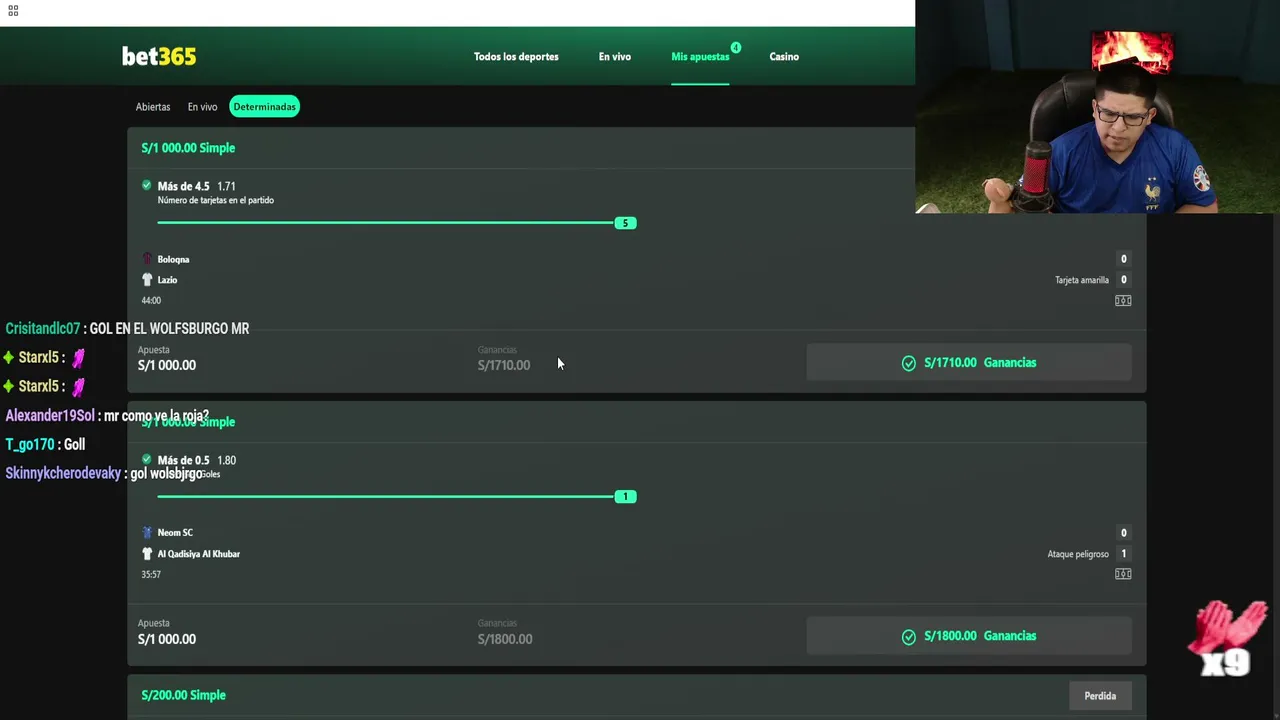Click the first S/1 000.00 Simple bet header
Image resolution: width=1280 pixels, height=720 pixels.
click(x=188, y=148)
